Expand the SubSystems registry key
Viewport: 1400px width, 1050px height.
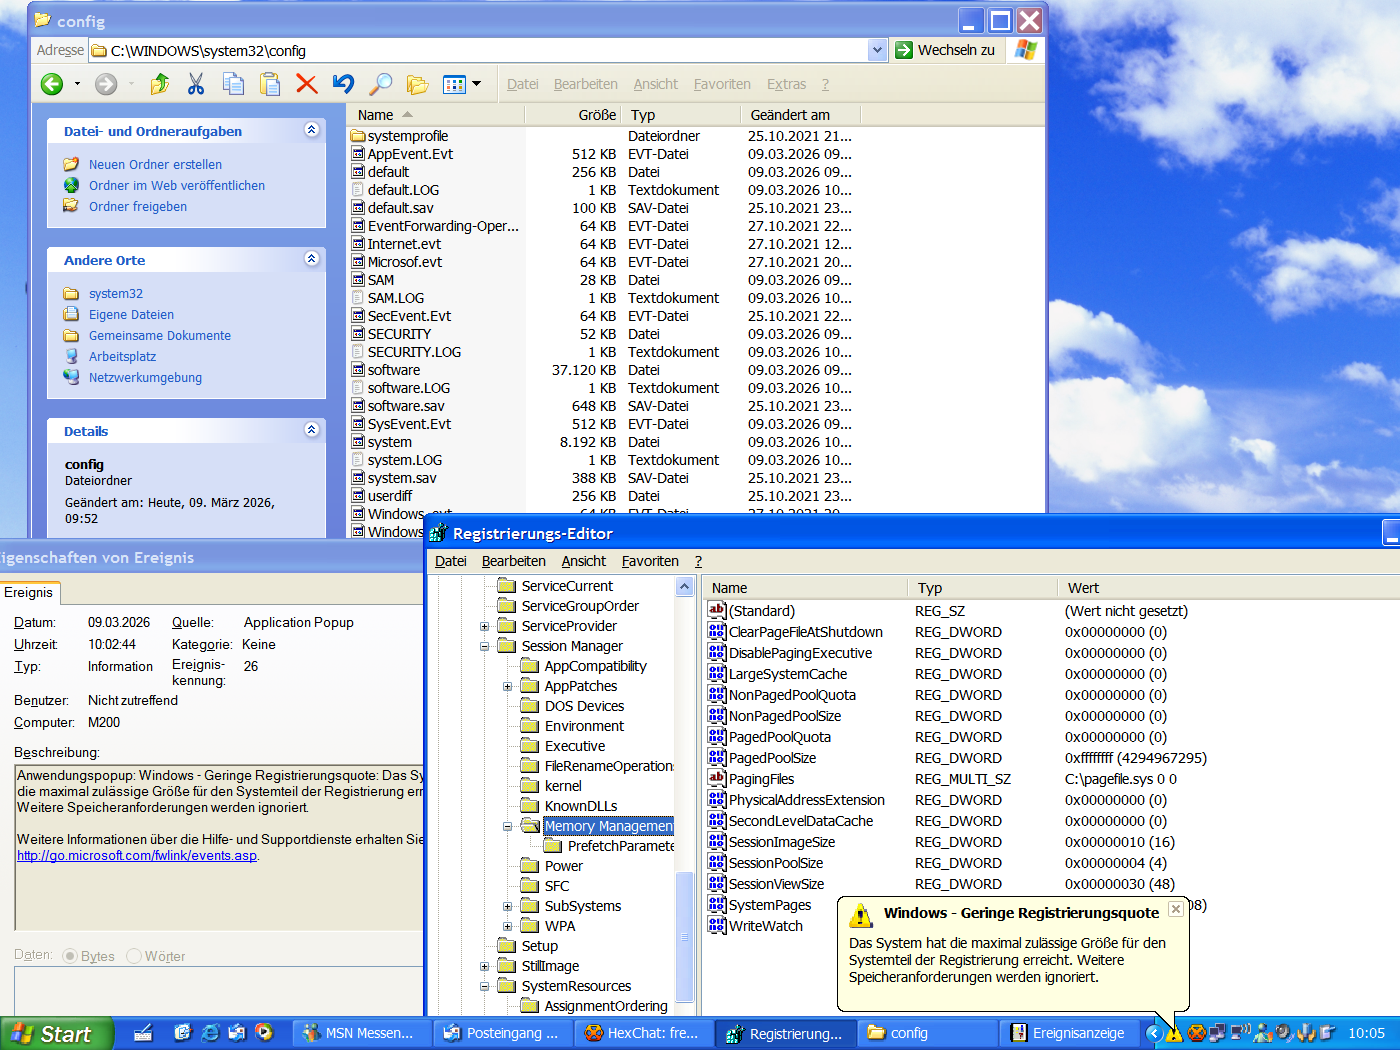(508, 906)
